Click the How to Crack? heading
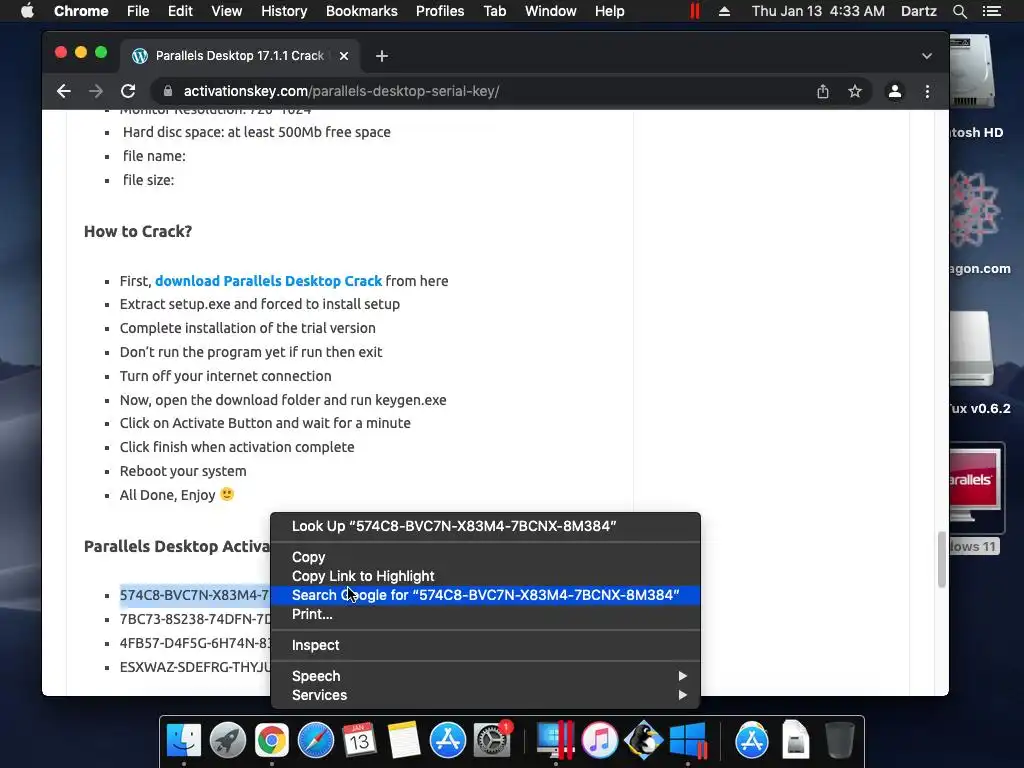Image resolution: width=1024 pixels, height=768 pixels. coord(138,231)
